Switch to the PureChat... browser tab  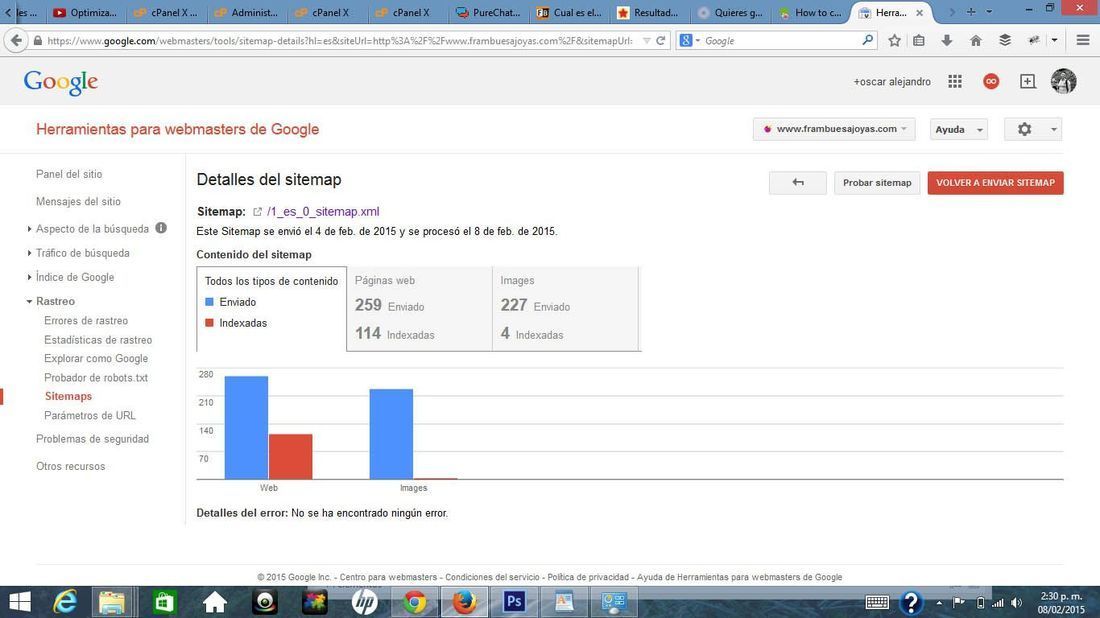(x=488, y=13)
